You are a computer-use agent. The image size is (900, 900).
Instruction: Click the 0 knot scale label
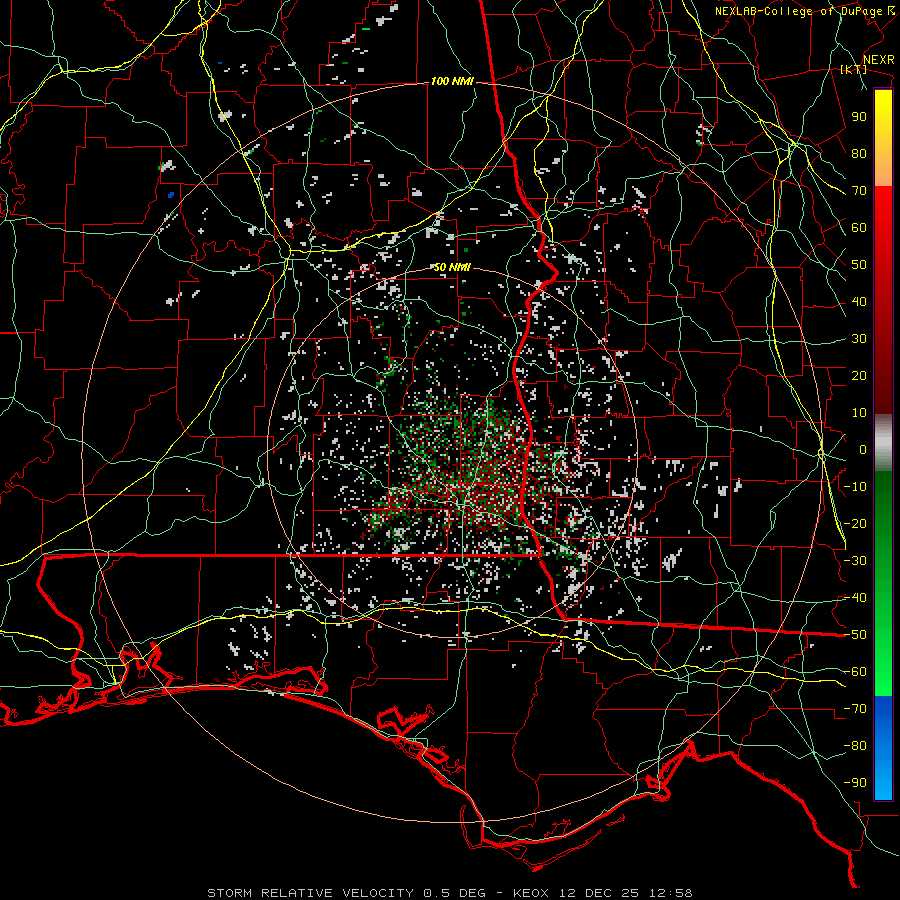(x=863, y=450)
